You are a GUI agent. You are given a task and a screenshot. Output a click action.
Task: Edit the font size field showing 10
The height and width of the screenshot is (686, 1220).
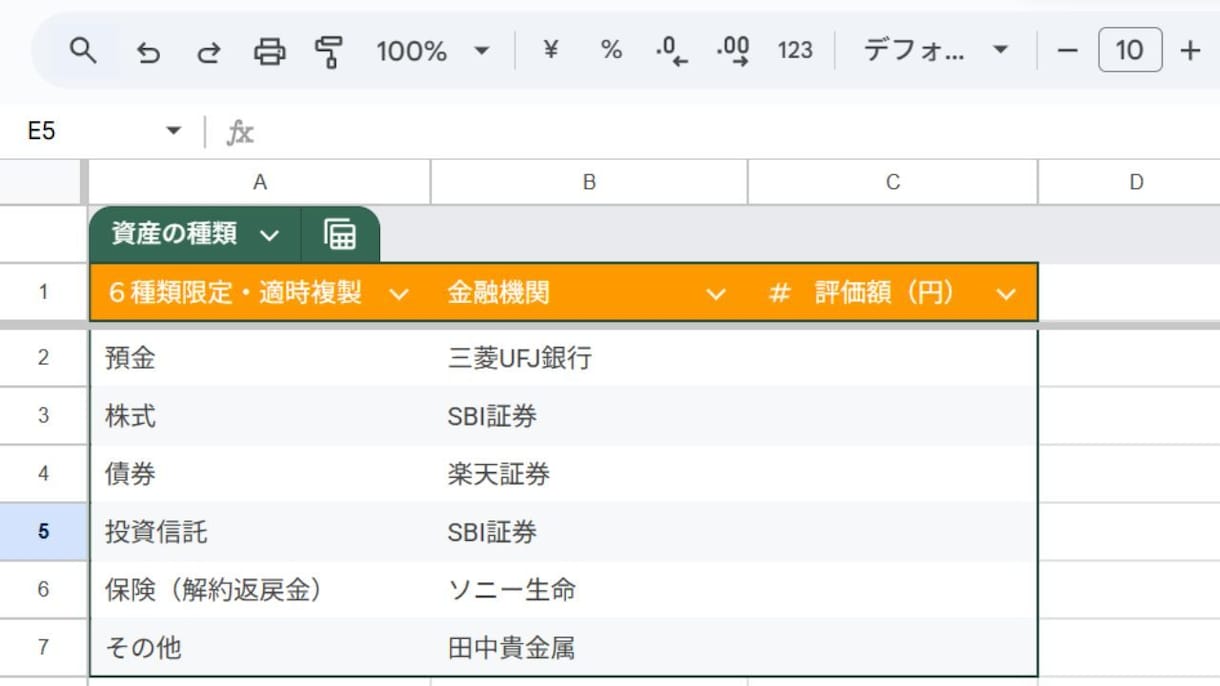pos(1130,50)
